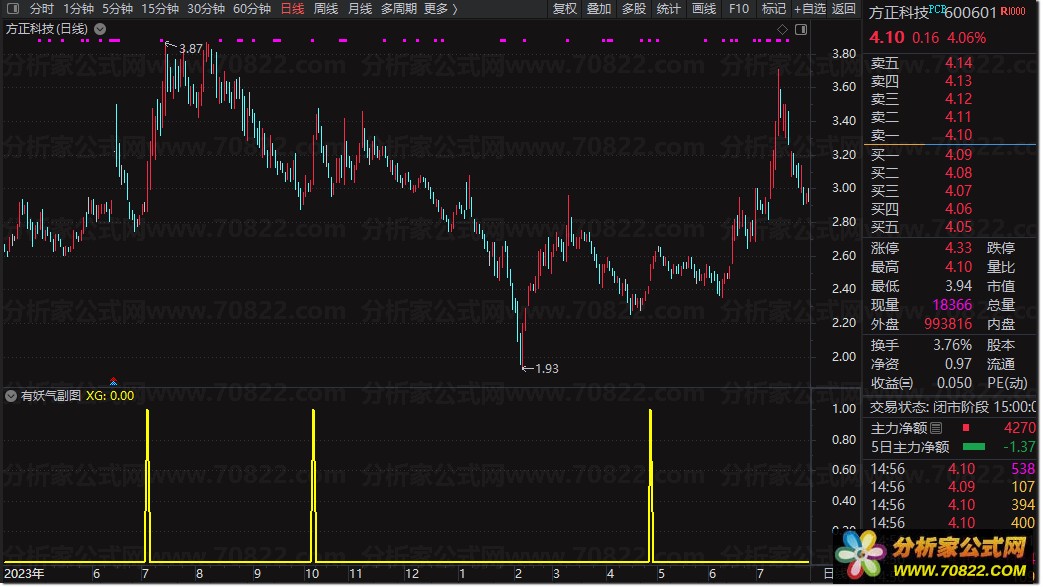Screen dimensions: 1043x587
Task: Click the 复权 adjustment button
Action: point(565,9)
